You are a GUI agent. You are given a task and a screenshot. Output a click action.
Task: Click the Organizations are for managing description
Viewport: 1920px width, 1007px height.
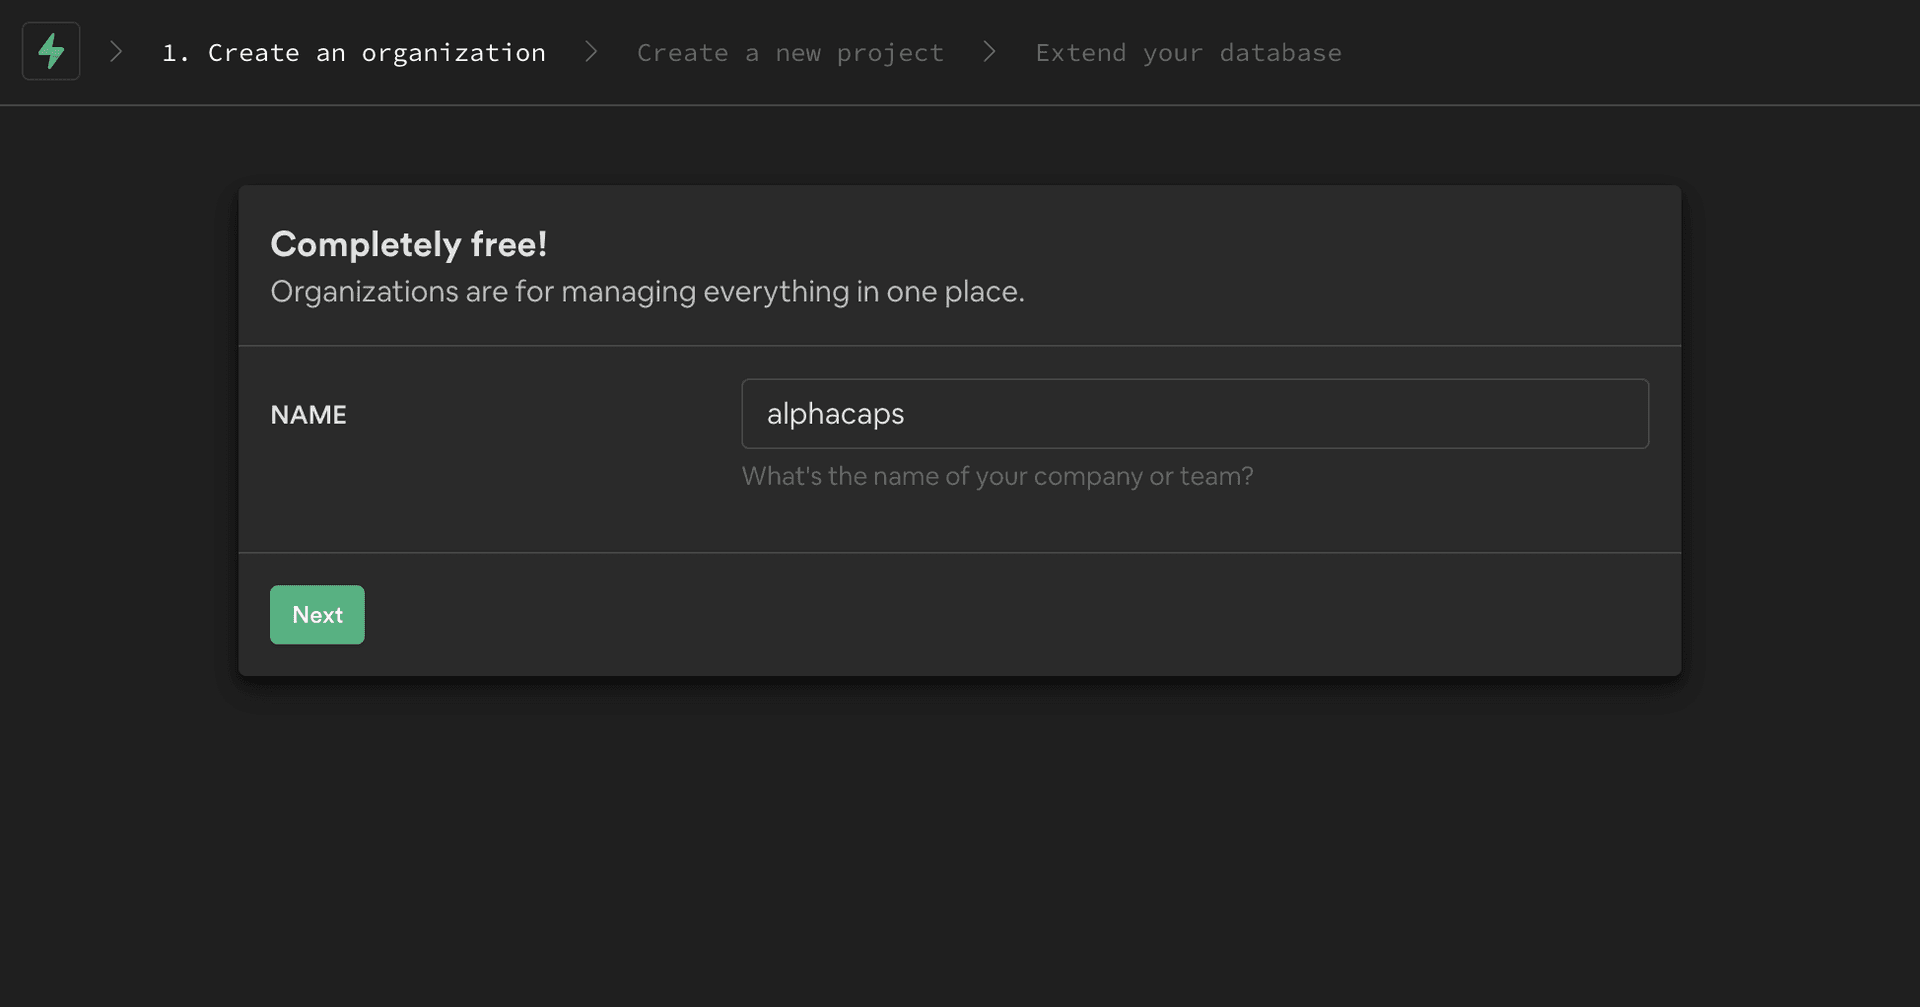click(x=647, y=291)
